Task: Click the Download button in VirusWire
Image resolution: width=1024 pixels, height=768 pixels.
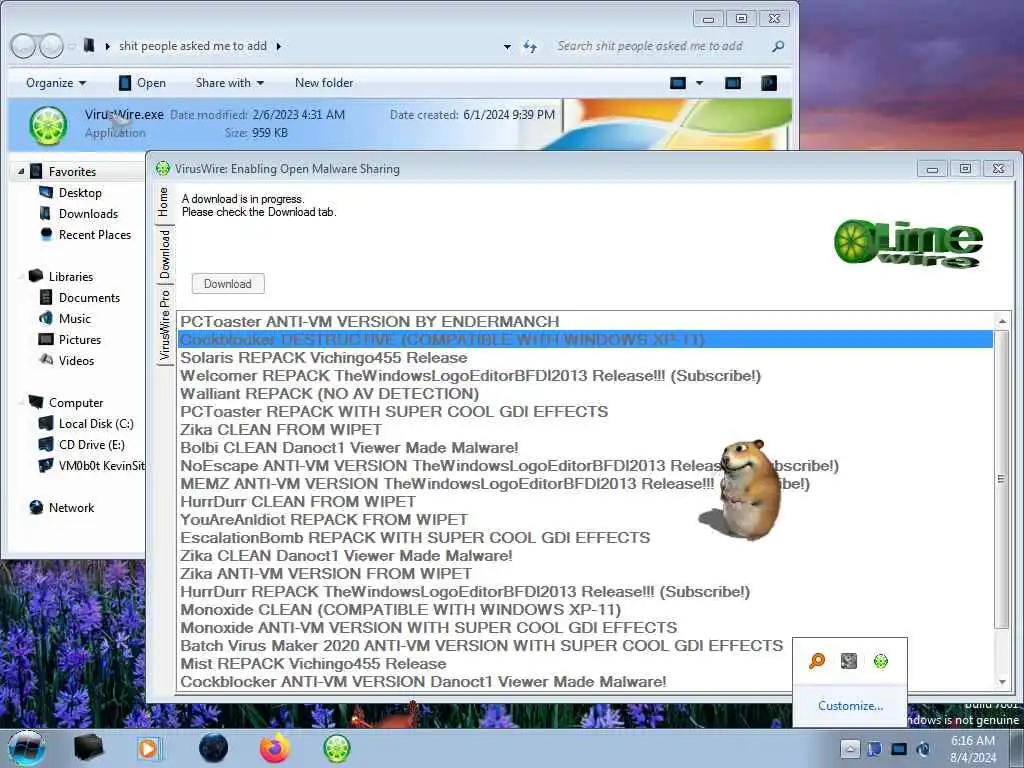Action: (228, 283)
